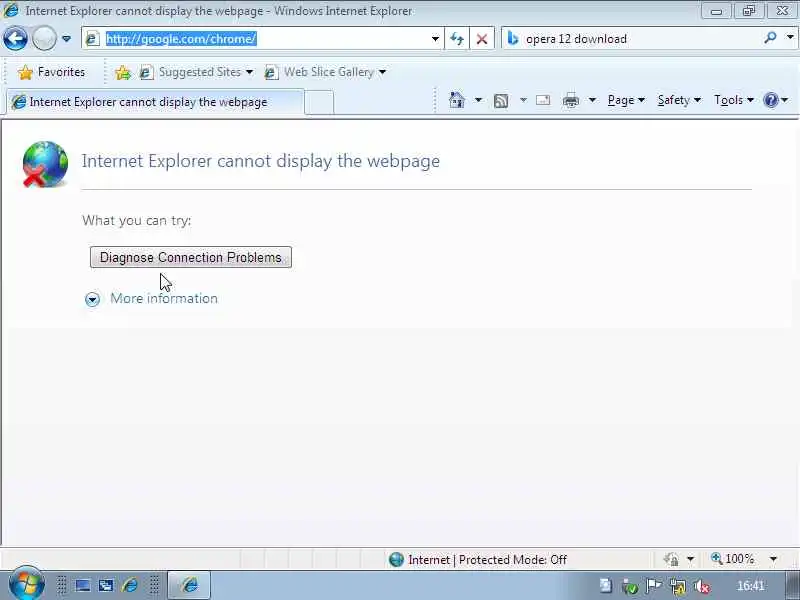Open the Windows Start menu
The height and width of the screenshot is (600, 800).
coord(26,583)
